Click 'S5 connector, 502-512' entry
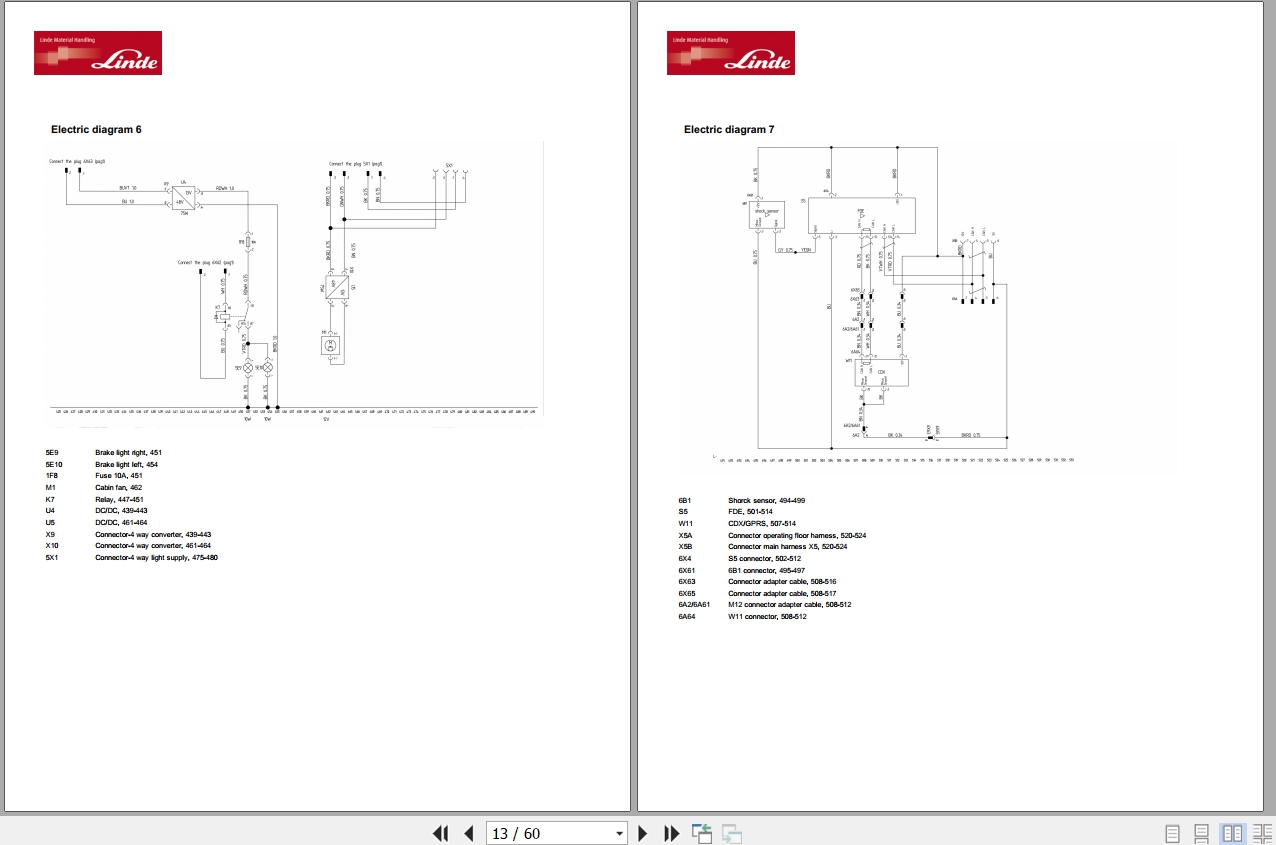The height and width of the screenshot is (845, 1276). tap(765, 558)
